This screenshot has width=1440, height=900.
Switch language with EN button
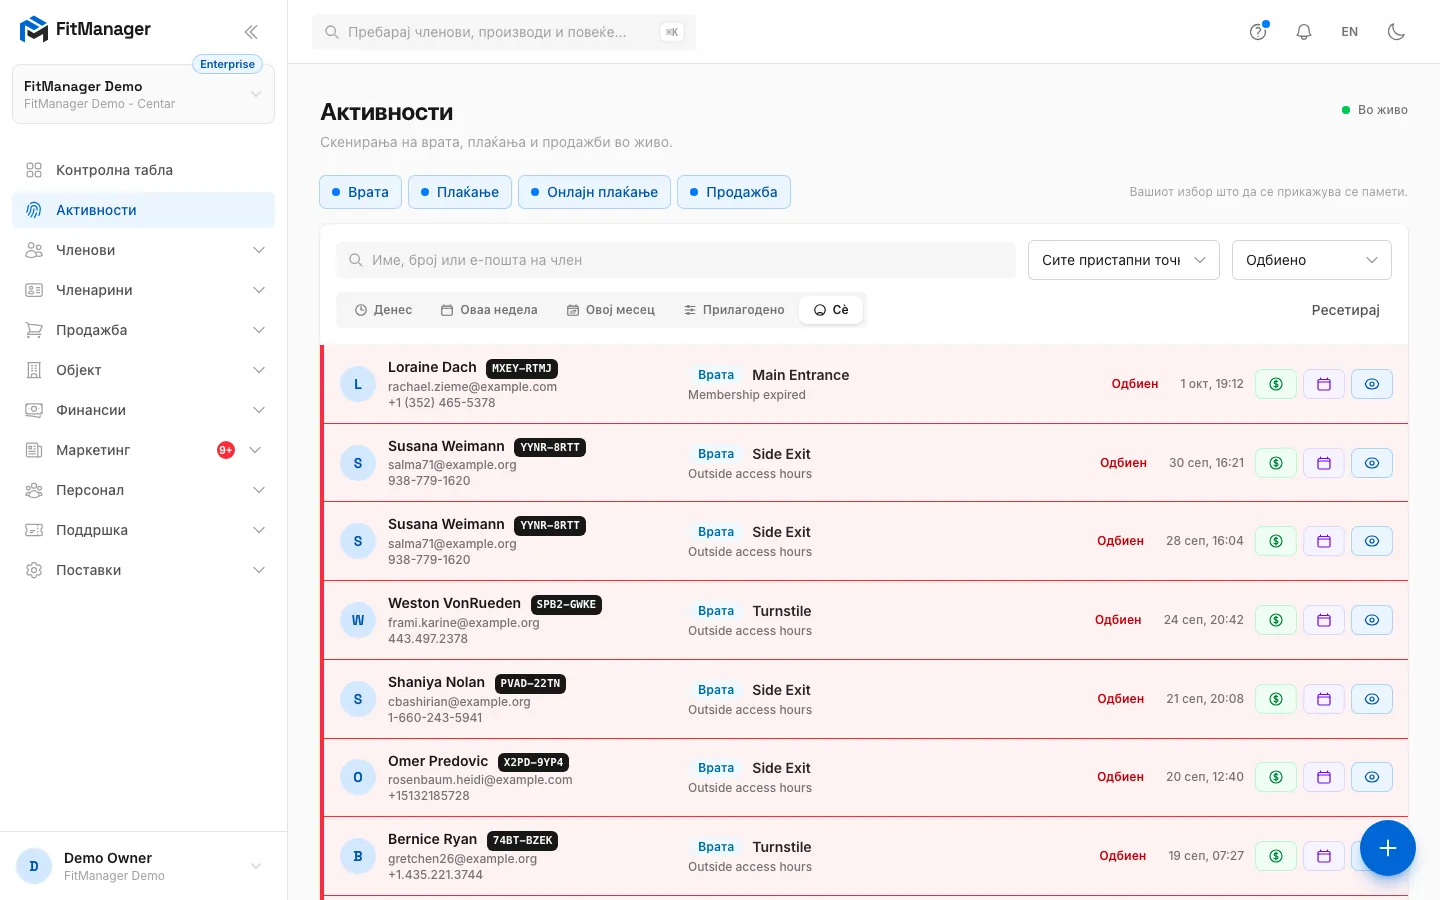click(1350, 32)
